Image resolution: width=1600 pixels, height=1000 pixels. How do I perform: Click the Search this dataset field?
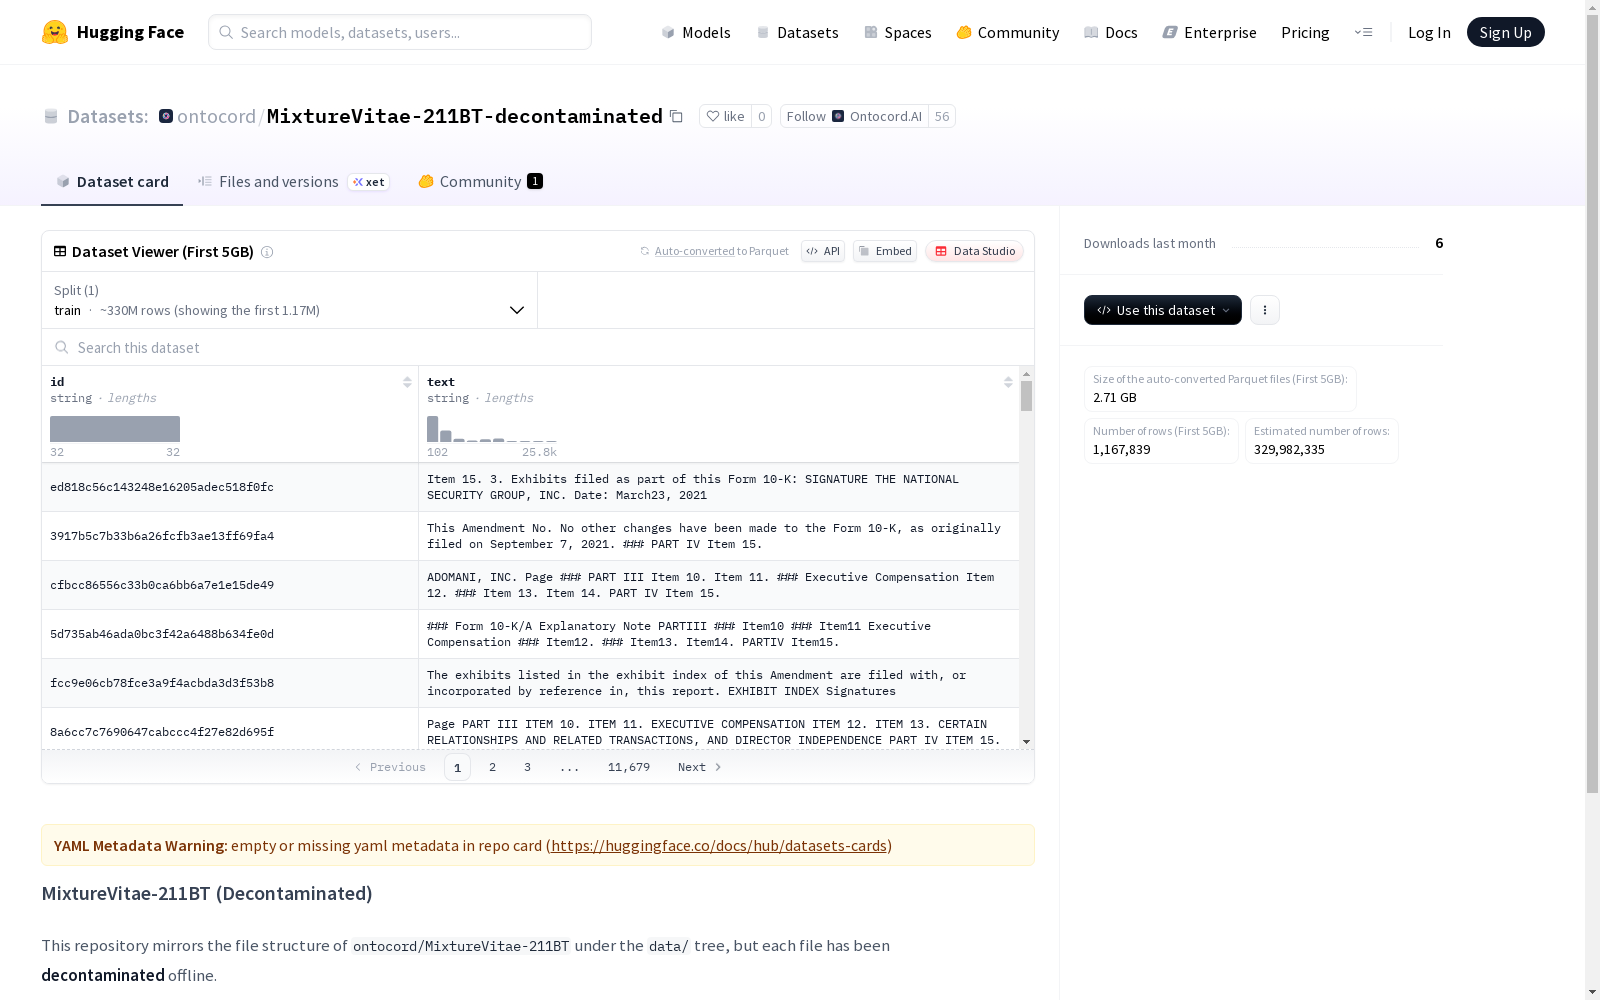(x=538, y=347)
